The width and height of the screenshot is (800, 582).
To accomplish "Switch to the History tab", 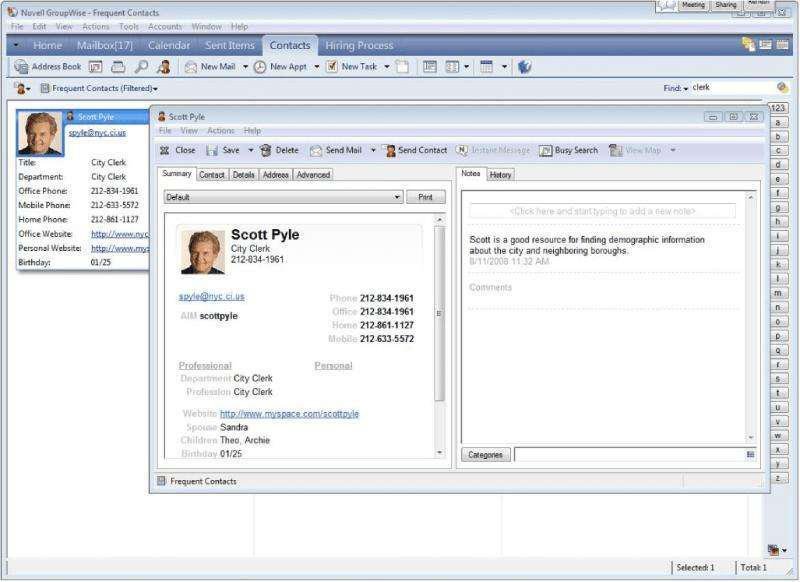I will click(x=501, y=175).
